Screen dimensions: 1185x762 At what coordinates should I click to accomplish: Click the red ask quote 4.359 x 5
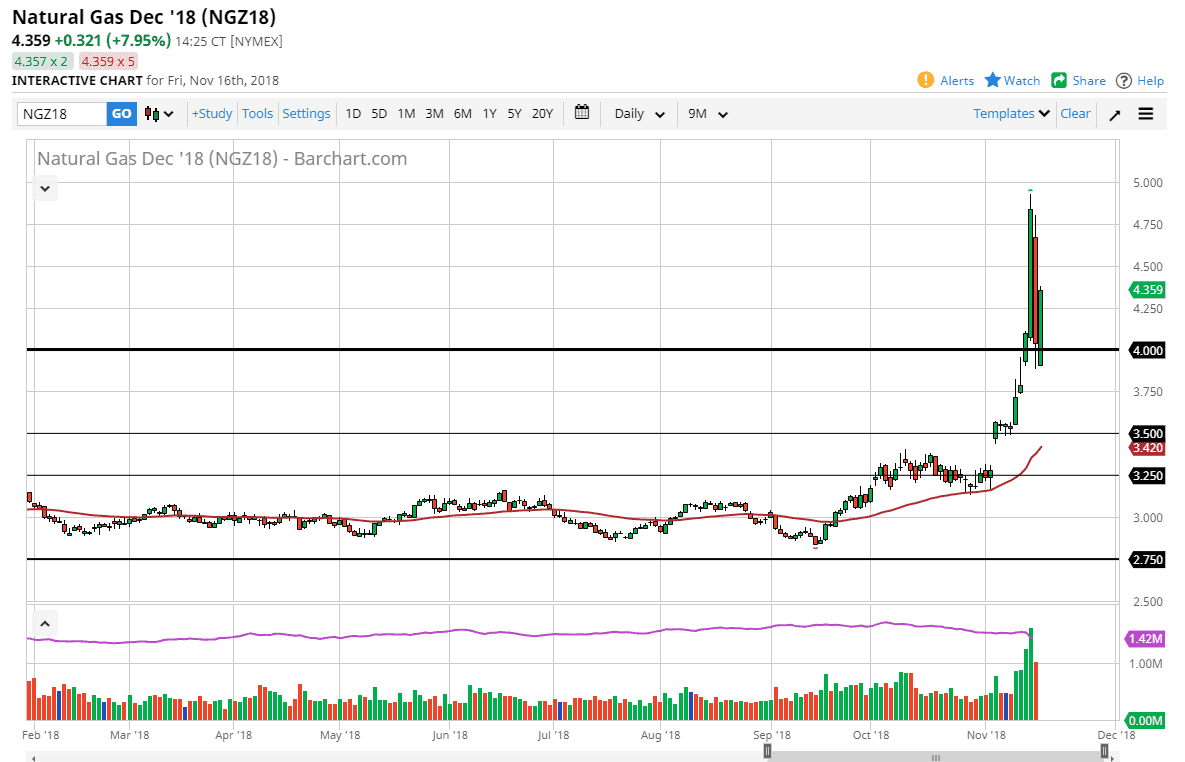tap(108, 61)
